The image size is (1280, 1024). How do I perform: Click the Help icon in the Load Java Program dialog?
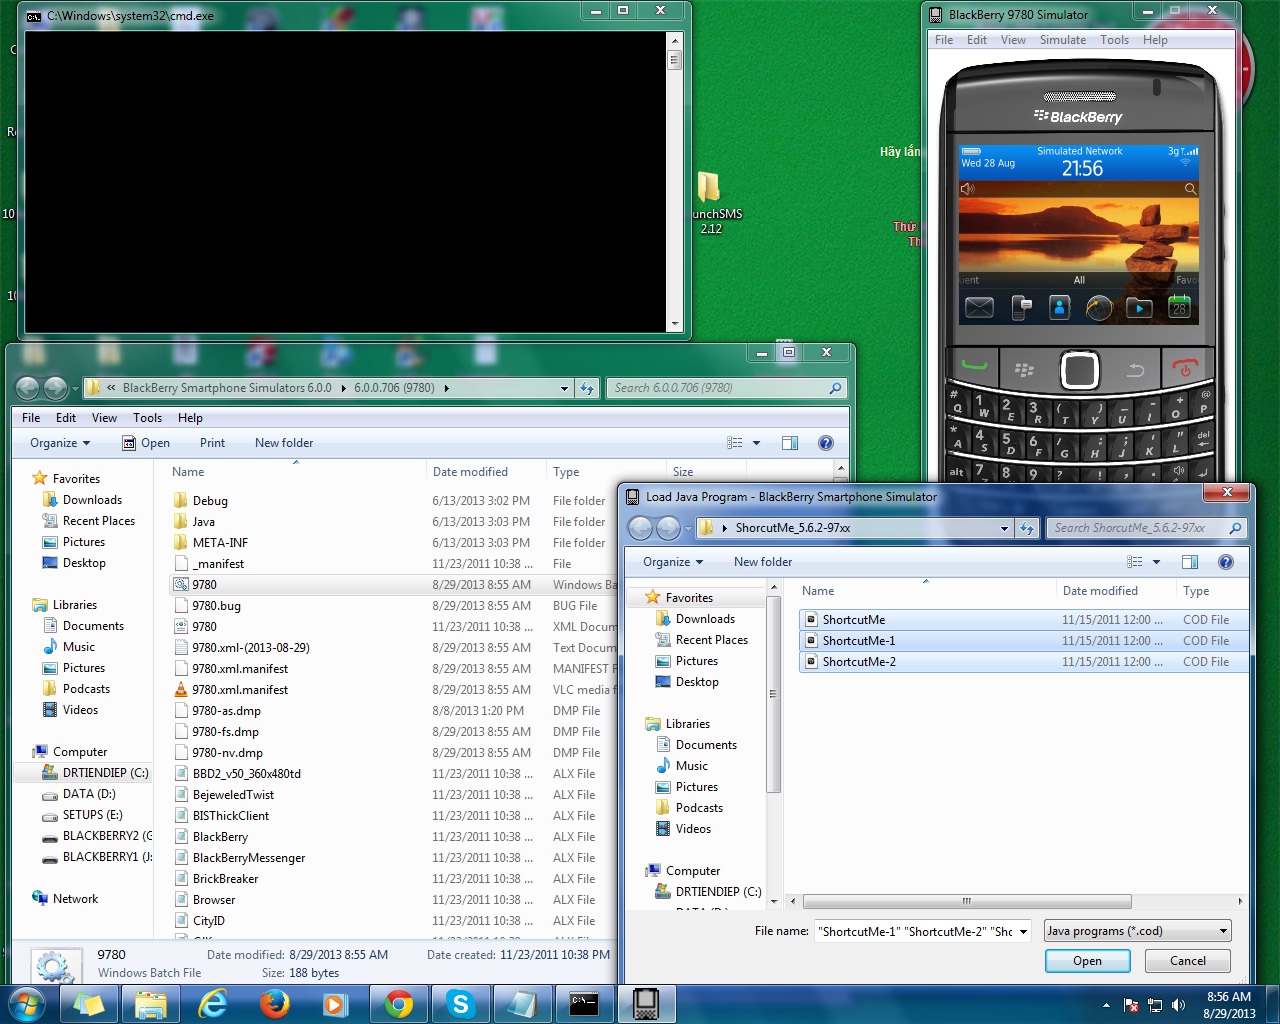click(x=1226, y=562)
